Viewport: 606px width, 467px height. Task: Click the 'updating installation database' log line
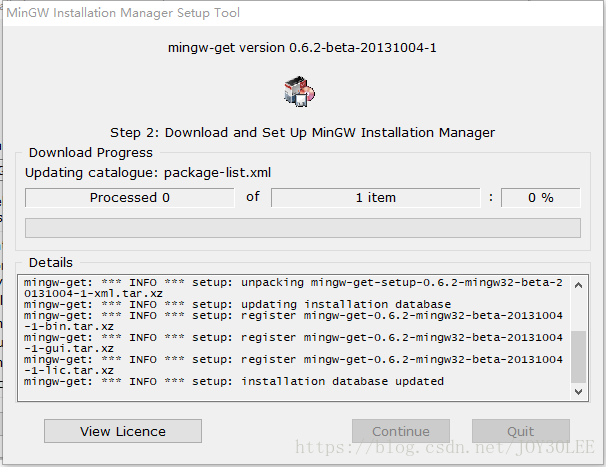coord(237,305)
